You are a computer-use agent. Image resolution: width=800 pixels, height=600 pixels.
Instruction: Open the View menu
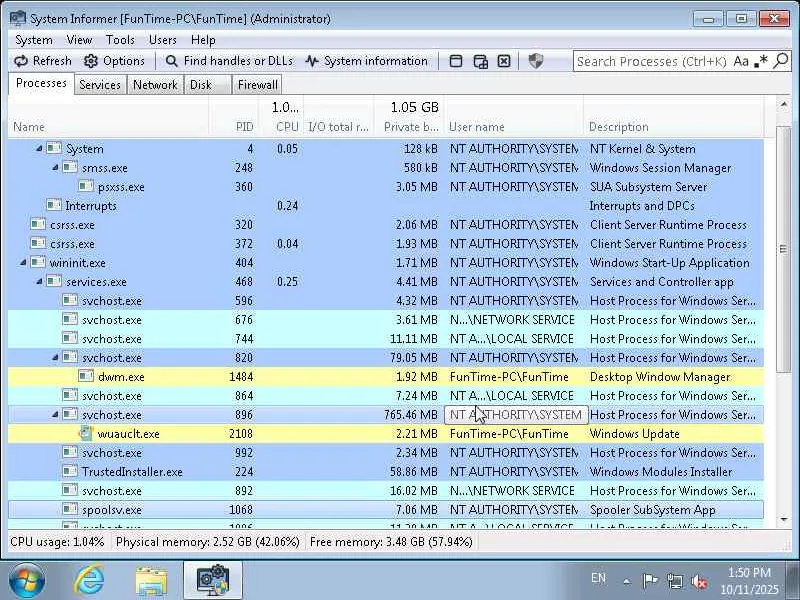point(79,40)
